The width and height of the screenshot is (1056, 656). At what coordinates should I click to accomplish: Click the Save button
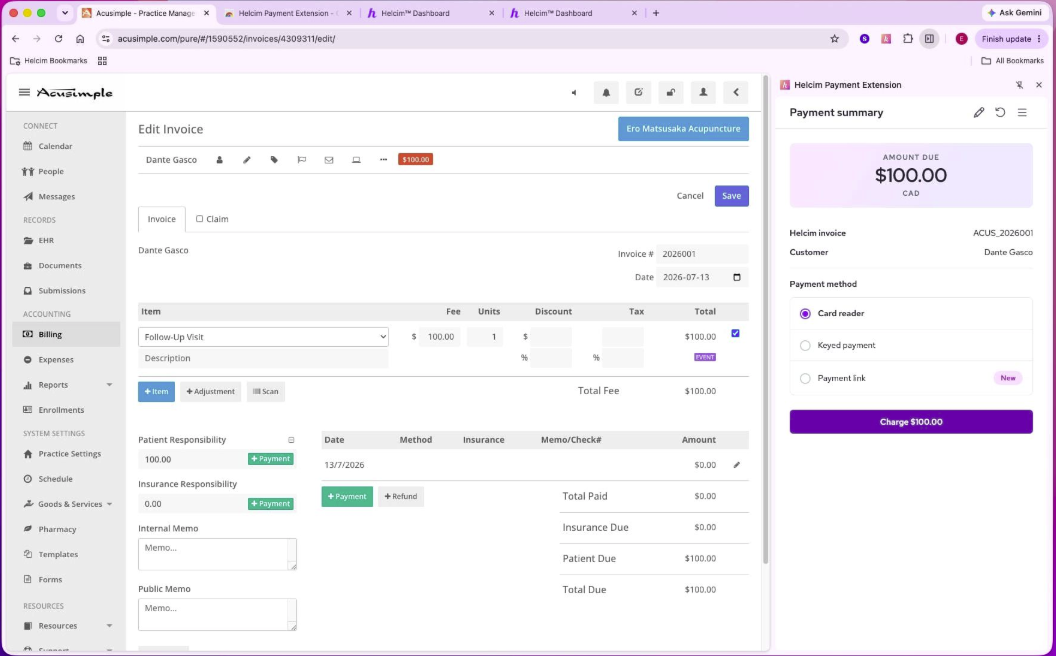tap(731, 196)
